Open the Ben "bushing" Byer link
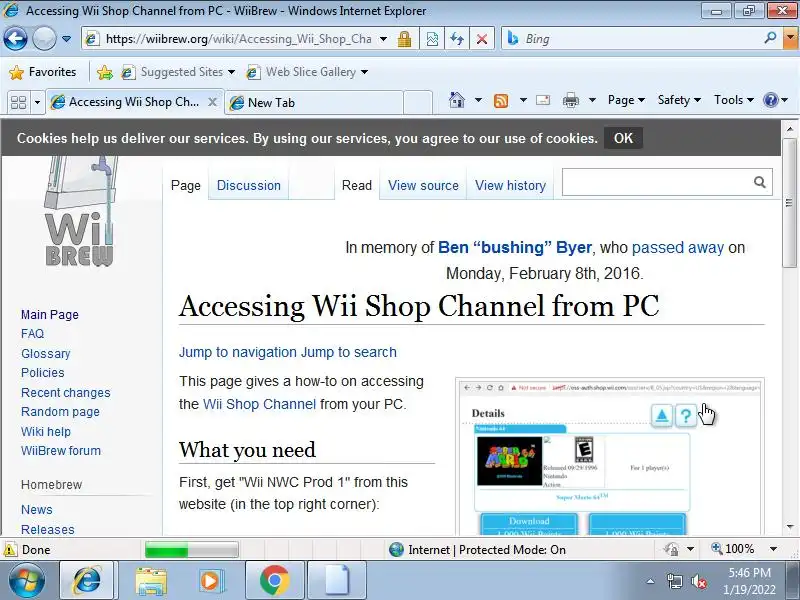The image size is (800, 600). point(515,247)
